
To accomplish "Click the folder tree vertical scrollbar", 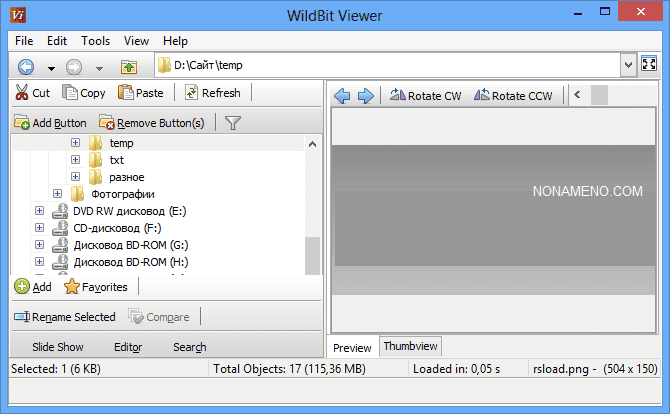I will (x=312, y=254).
